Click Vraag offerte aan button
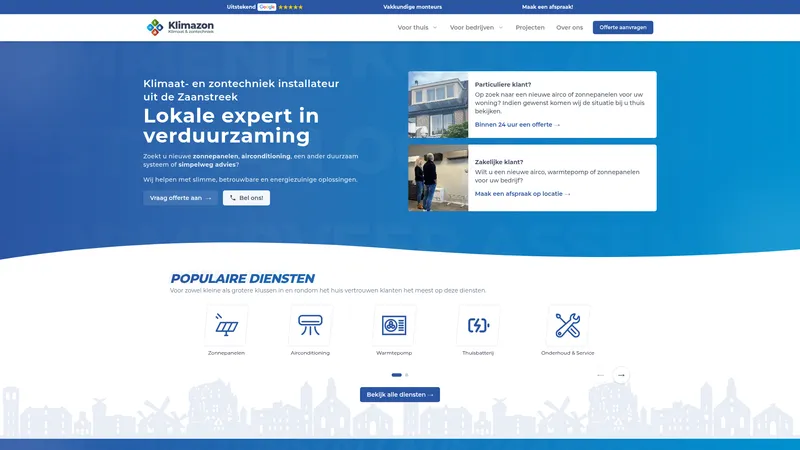Viewport: 800px width, 450px height. coord(180,198)
